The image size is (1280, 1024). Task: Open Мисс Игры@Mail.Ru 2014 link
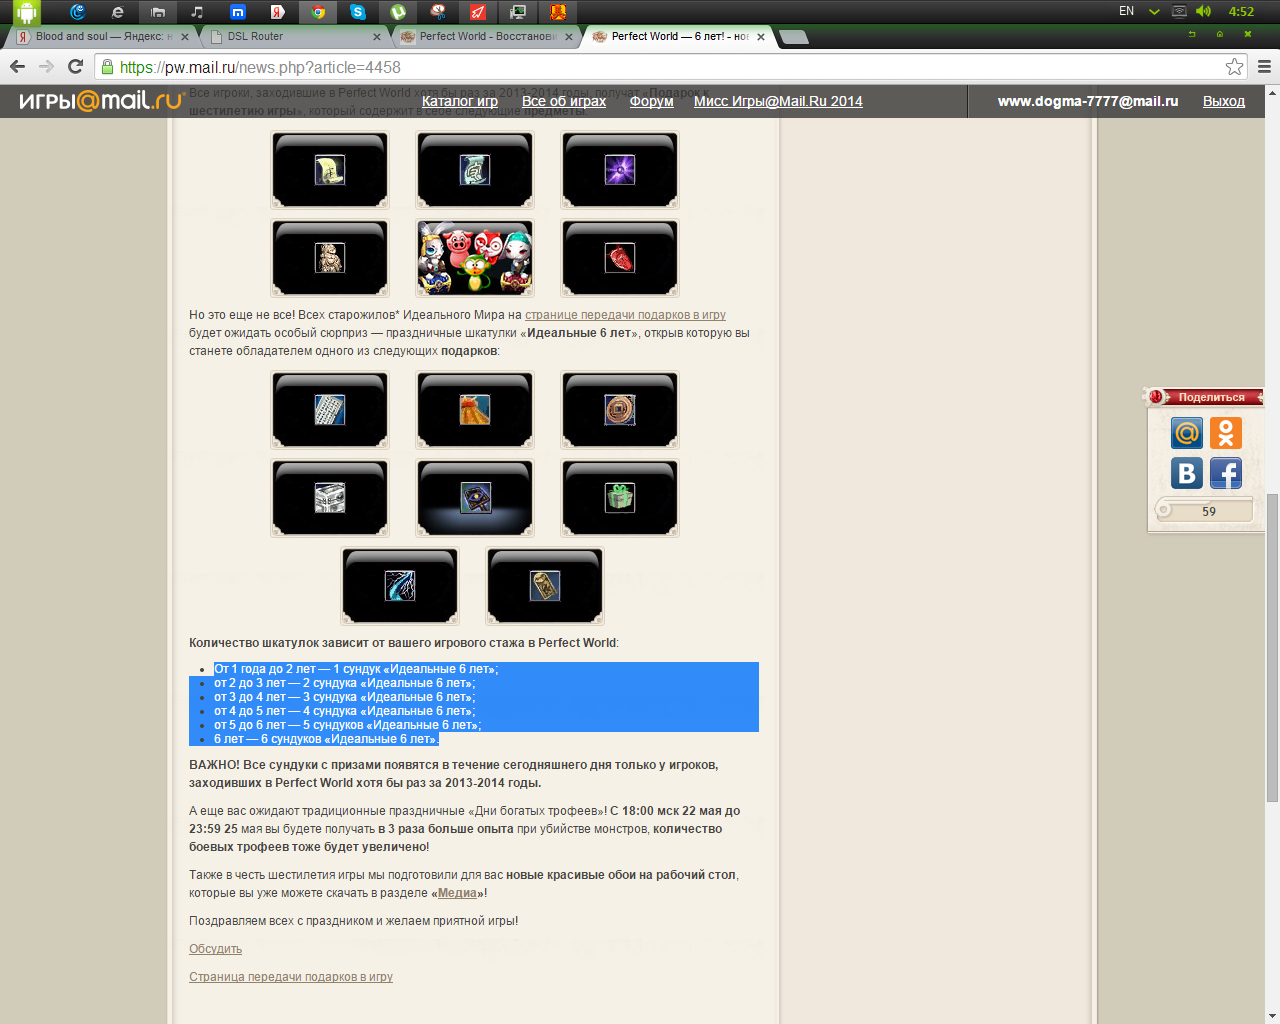pos(778,101)
